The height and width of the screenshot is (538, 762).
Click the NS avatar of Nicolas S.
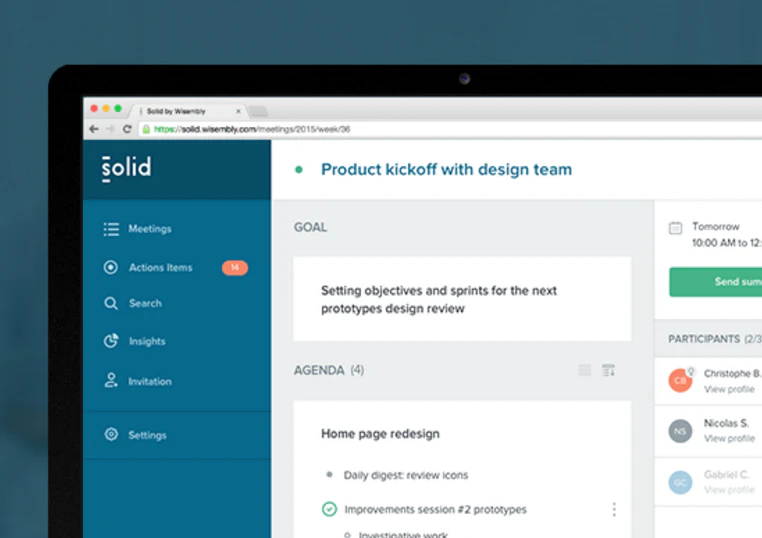coord(680,431)
